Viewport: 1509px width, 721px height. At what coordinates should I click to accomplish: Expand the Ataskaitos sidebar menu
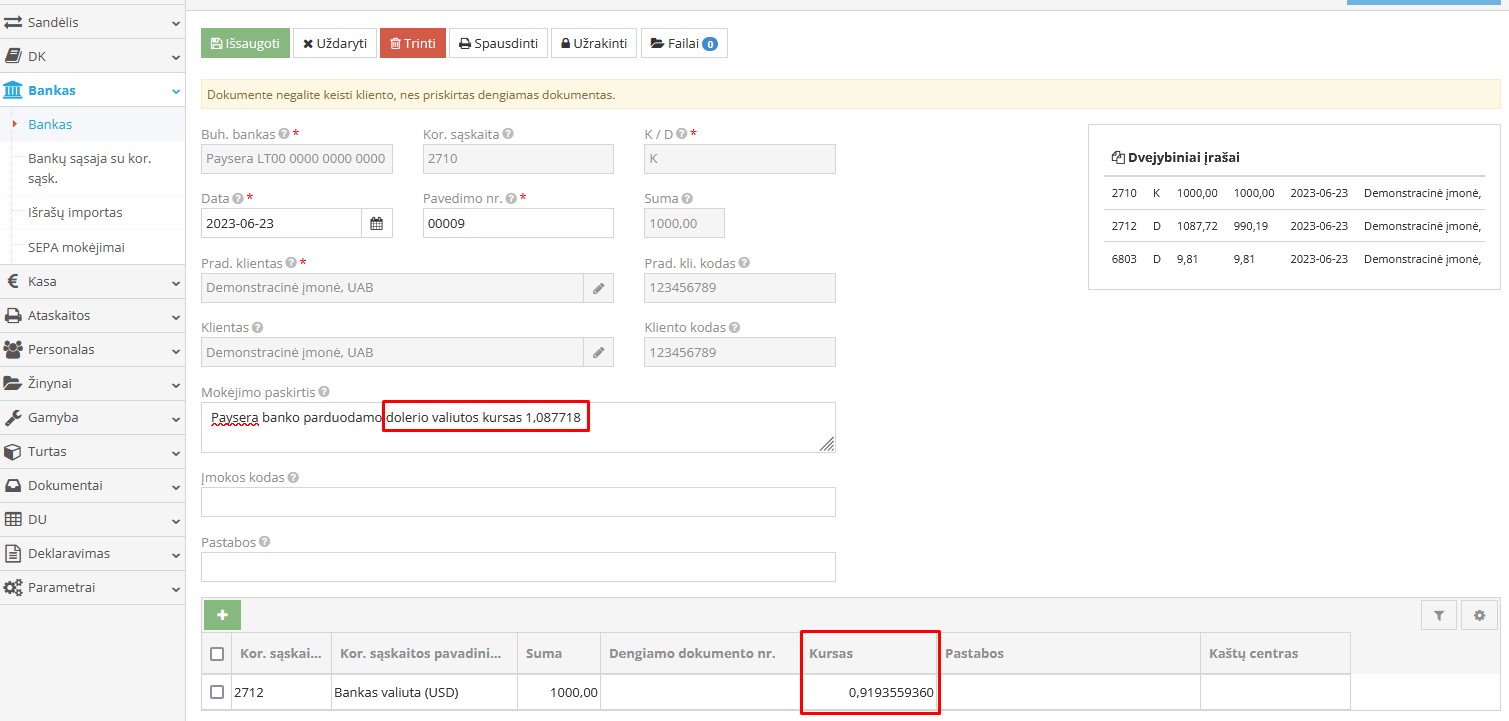click(92, 316)
